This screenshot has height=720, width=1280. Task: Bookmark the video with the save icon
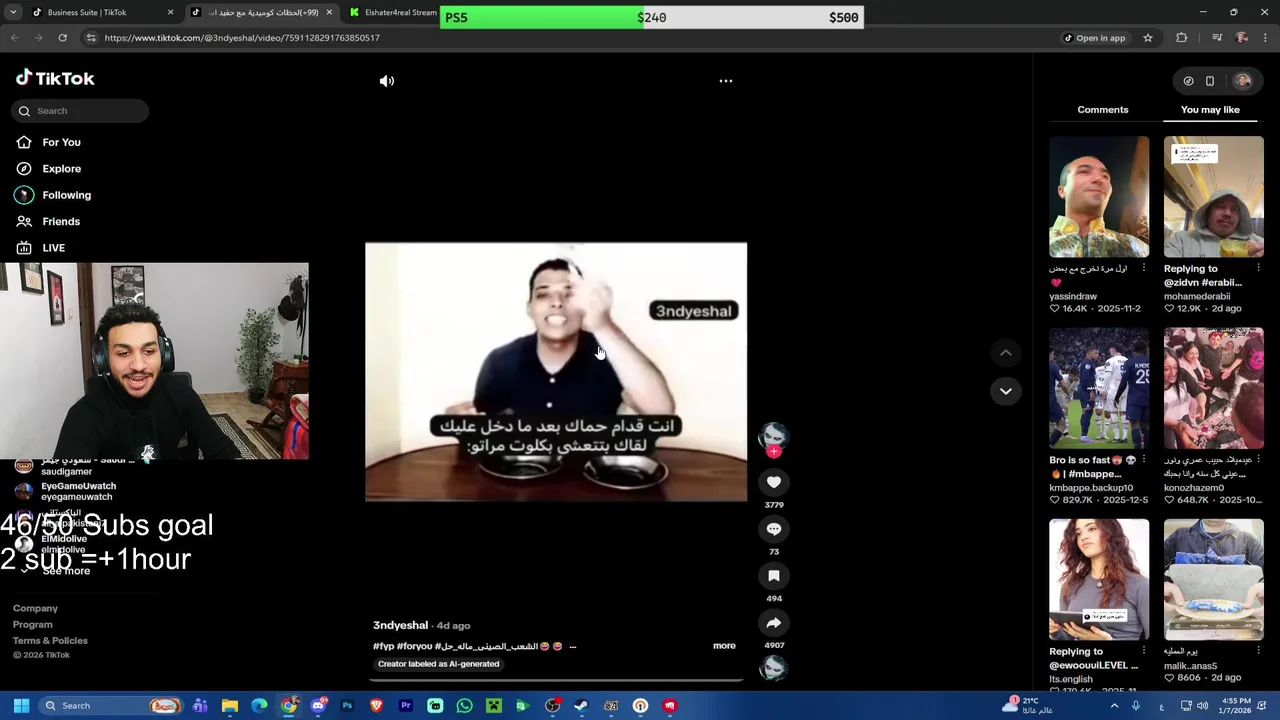(x=773, y=576)
